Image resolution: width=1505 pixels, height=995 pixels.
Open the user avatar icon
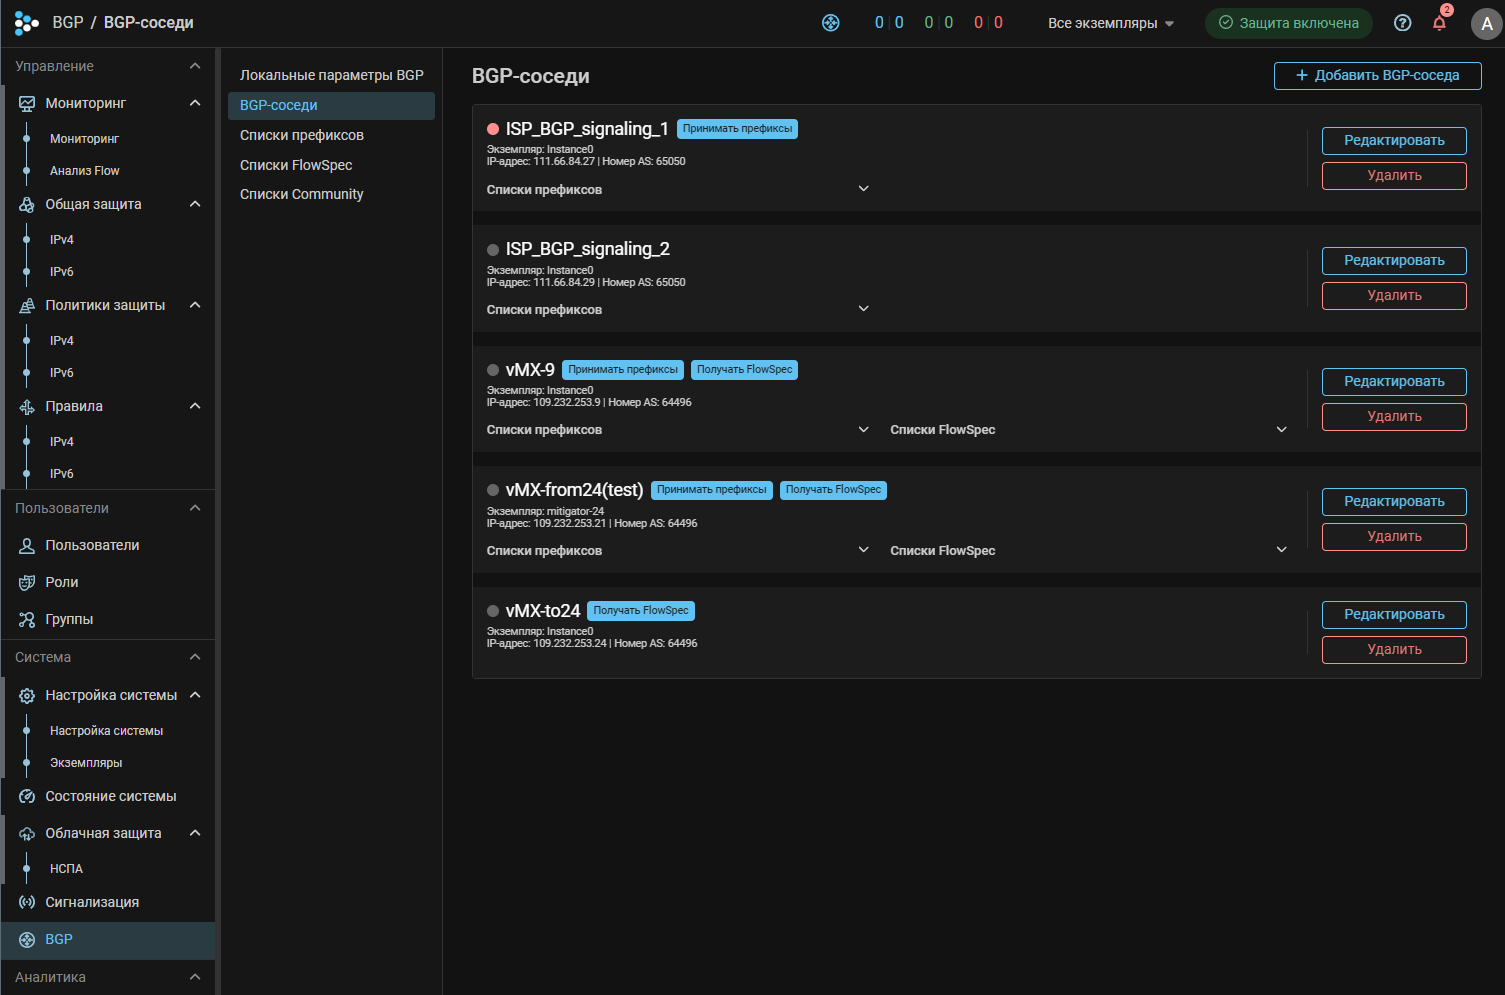[x=1486, y=24]
